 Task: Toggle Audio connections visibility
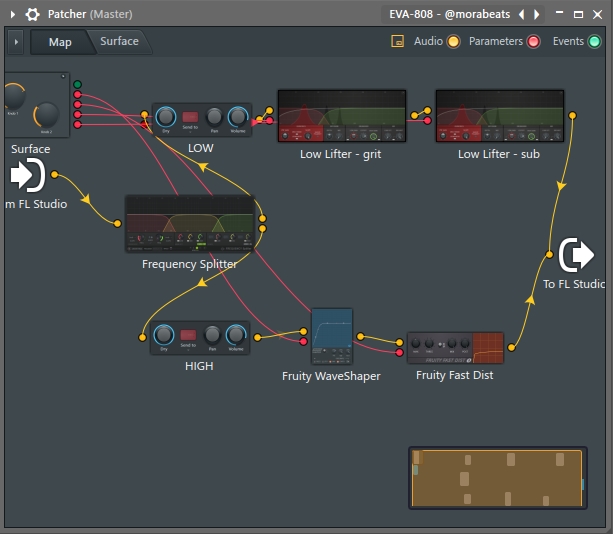(x=453, y=42)
